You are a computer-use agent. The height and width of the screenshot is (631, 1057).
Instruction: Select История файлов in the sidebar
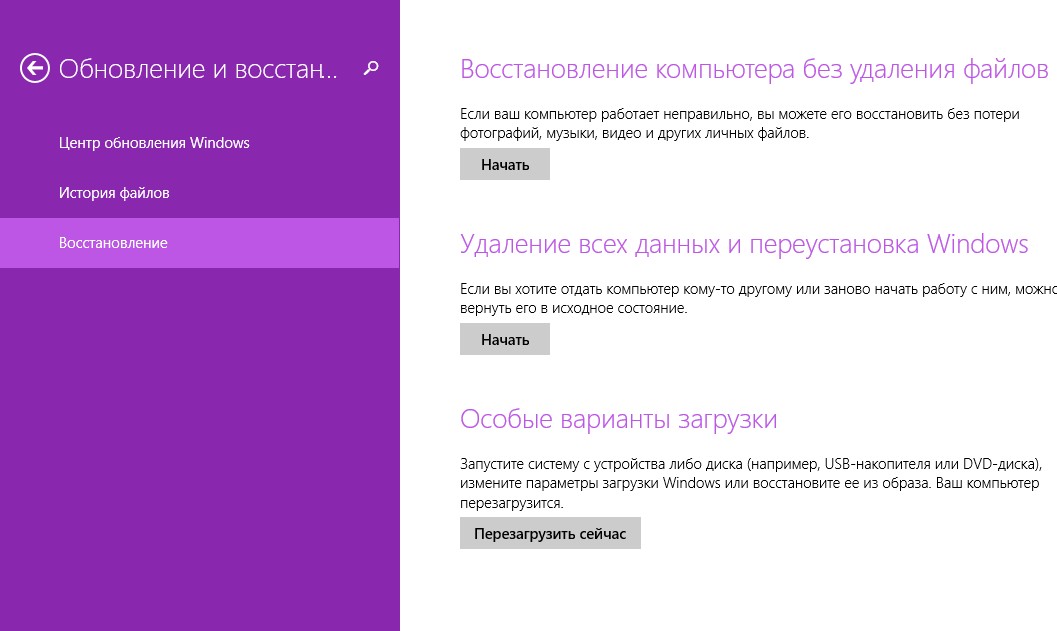(114, 193)
